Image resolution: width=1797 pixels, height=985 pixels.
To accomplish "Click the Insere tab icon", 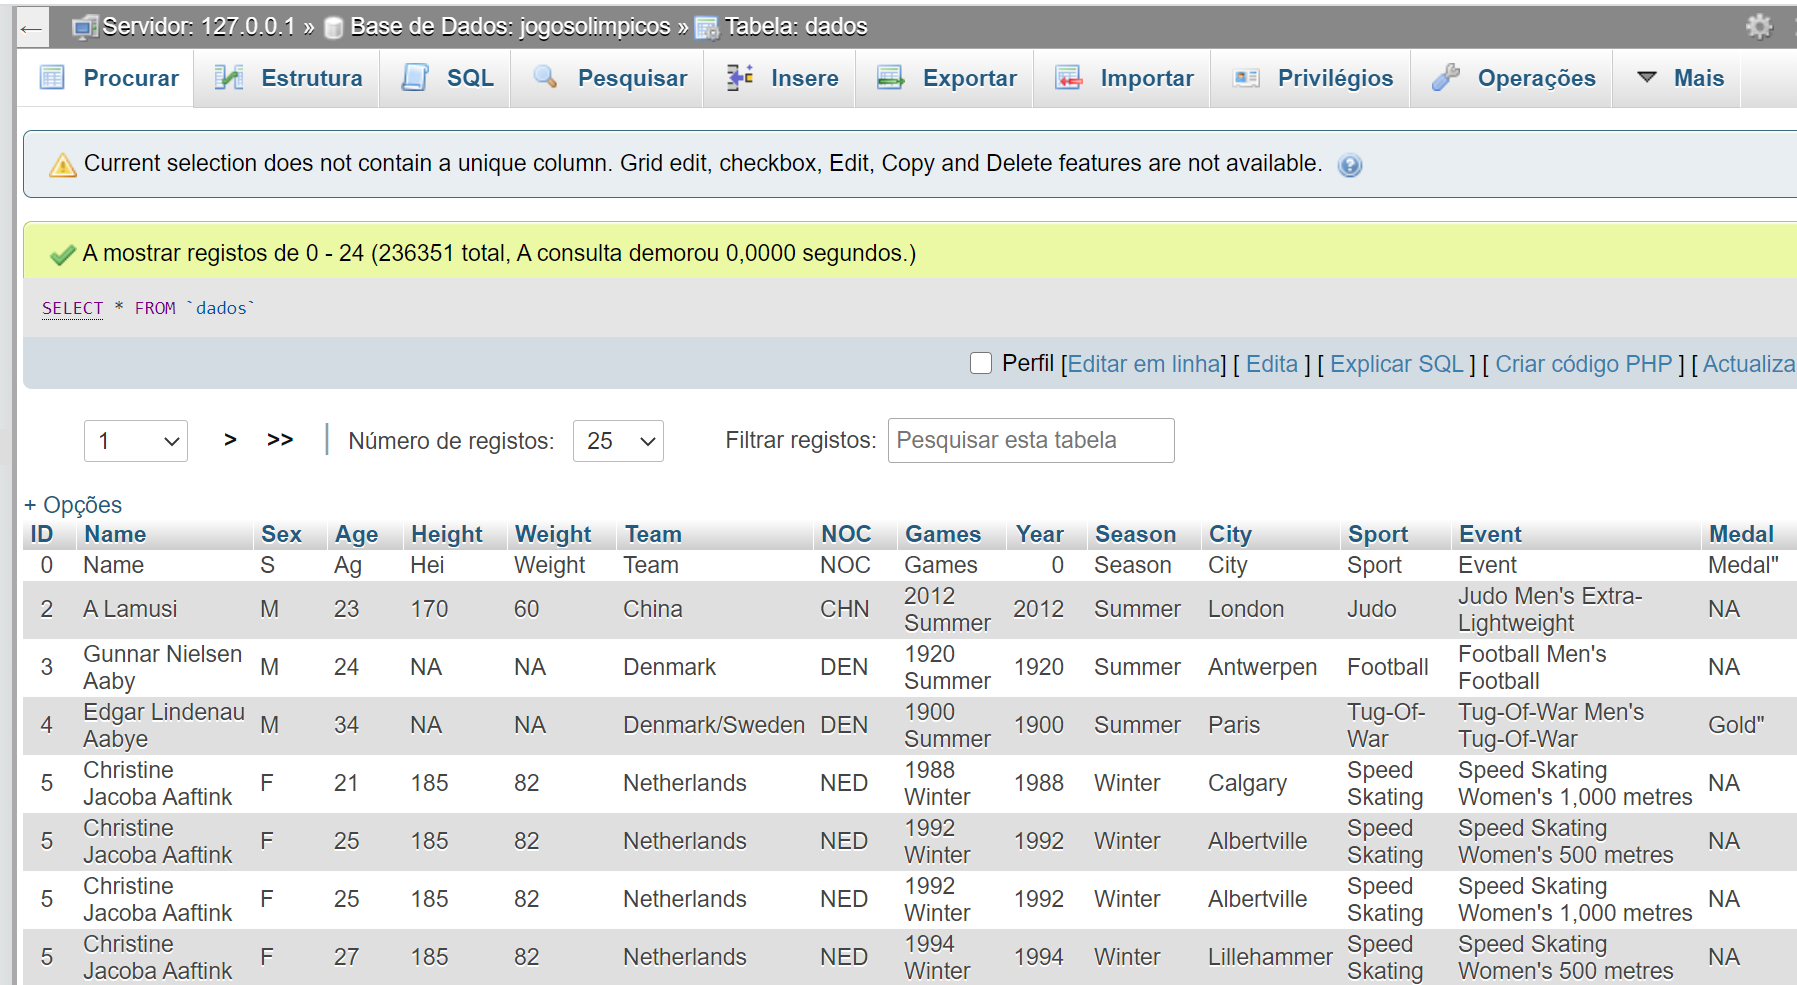I will click(739, 78).
